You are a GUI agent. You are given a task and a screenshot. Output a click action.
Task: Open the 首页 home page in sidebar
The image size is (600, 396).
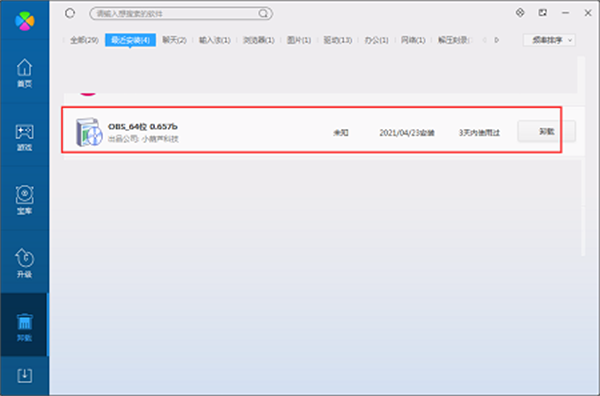pos(24,73)
